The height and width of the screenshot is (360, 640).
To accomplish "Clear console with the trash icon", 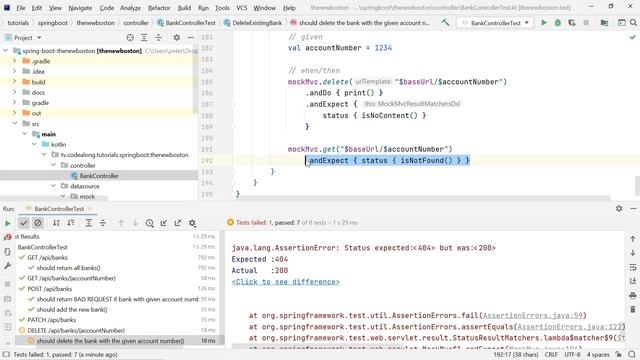I will (633, 309).
